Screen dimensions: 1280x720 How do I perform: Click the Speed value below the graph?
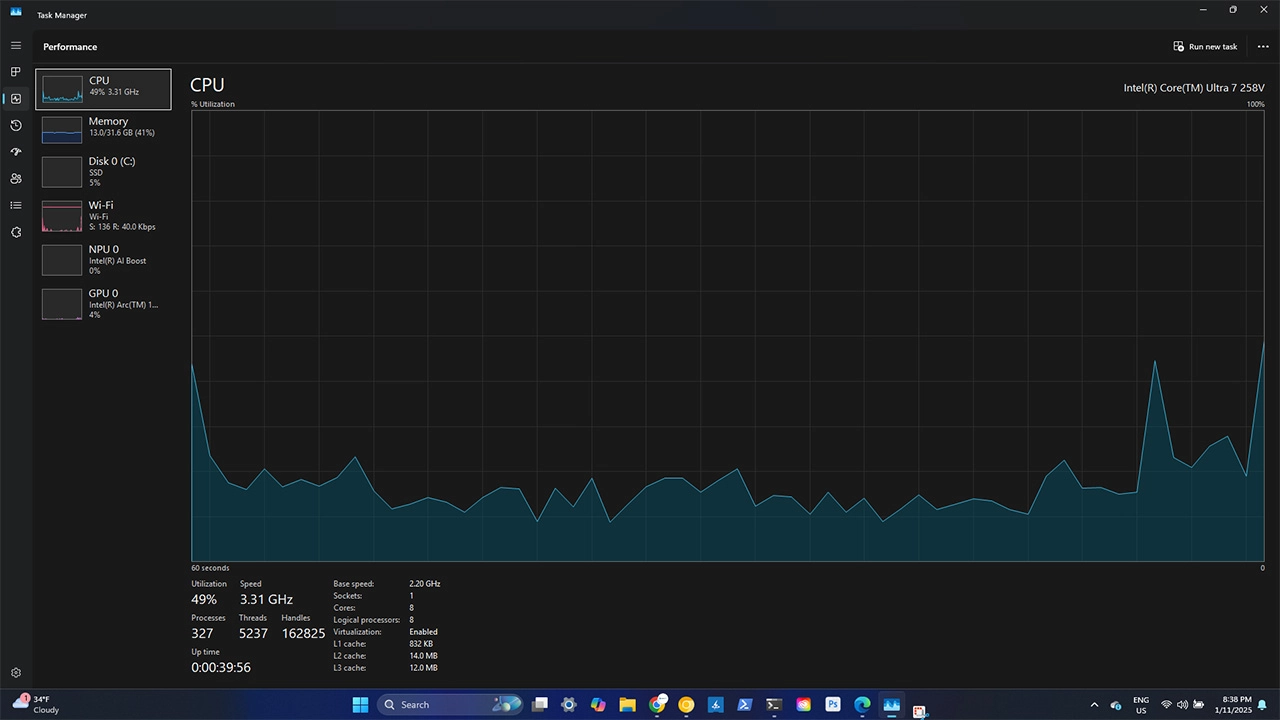266,600
